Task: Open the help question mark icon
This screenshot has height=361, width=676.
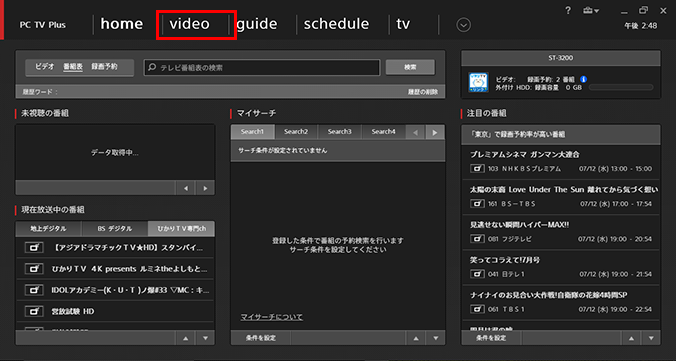Action: [568, 10]
